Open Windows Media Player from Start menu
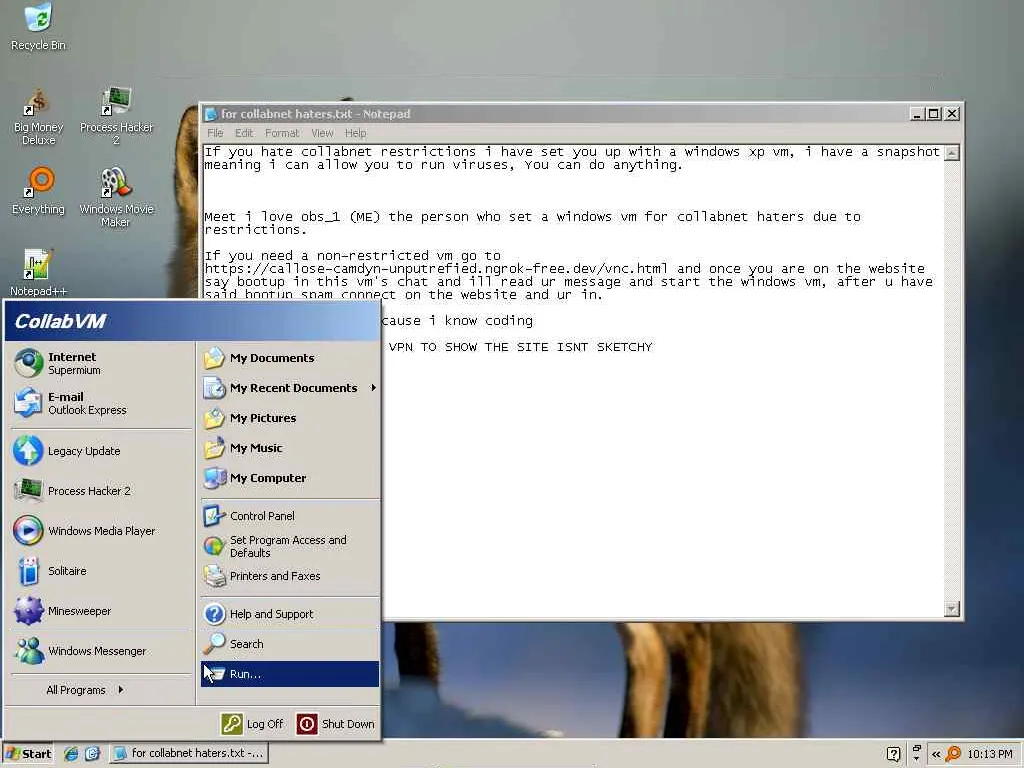 pos(101,530)
